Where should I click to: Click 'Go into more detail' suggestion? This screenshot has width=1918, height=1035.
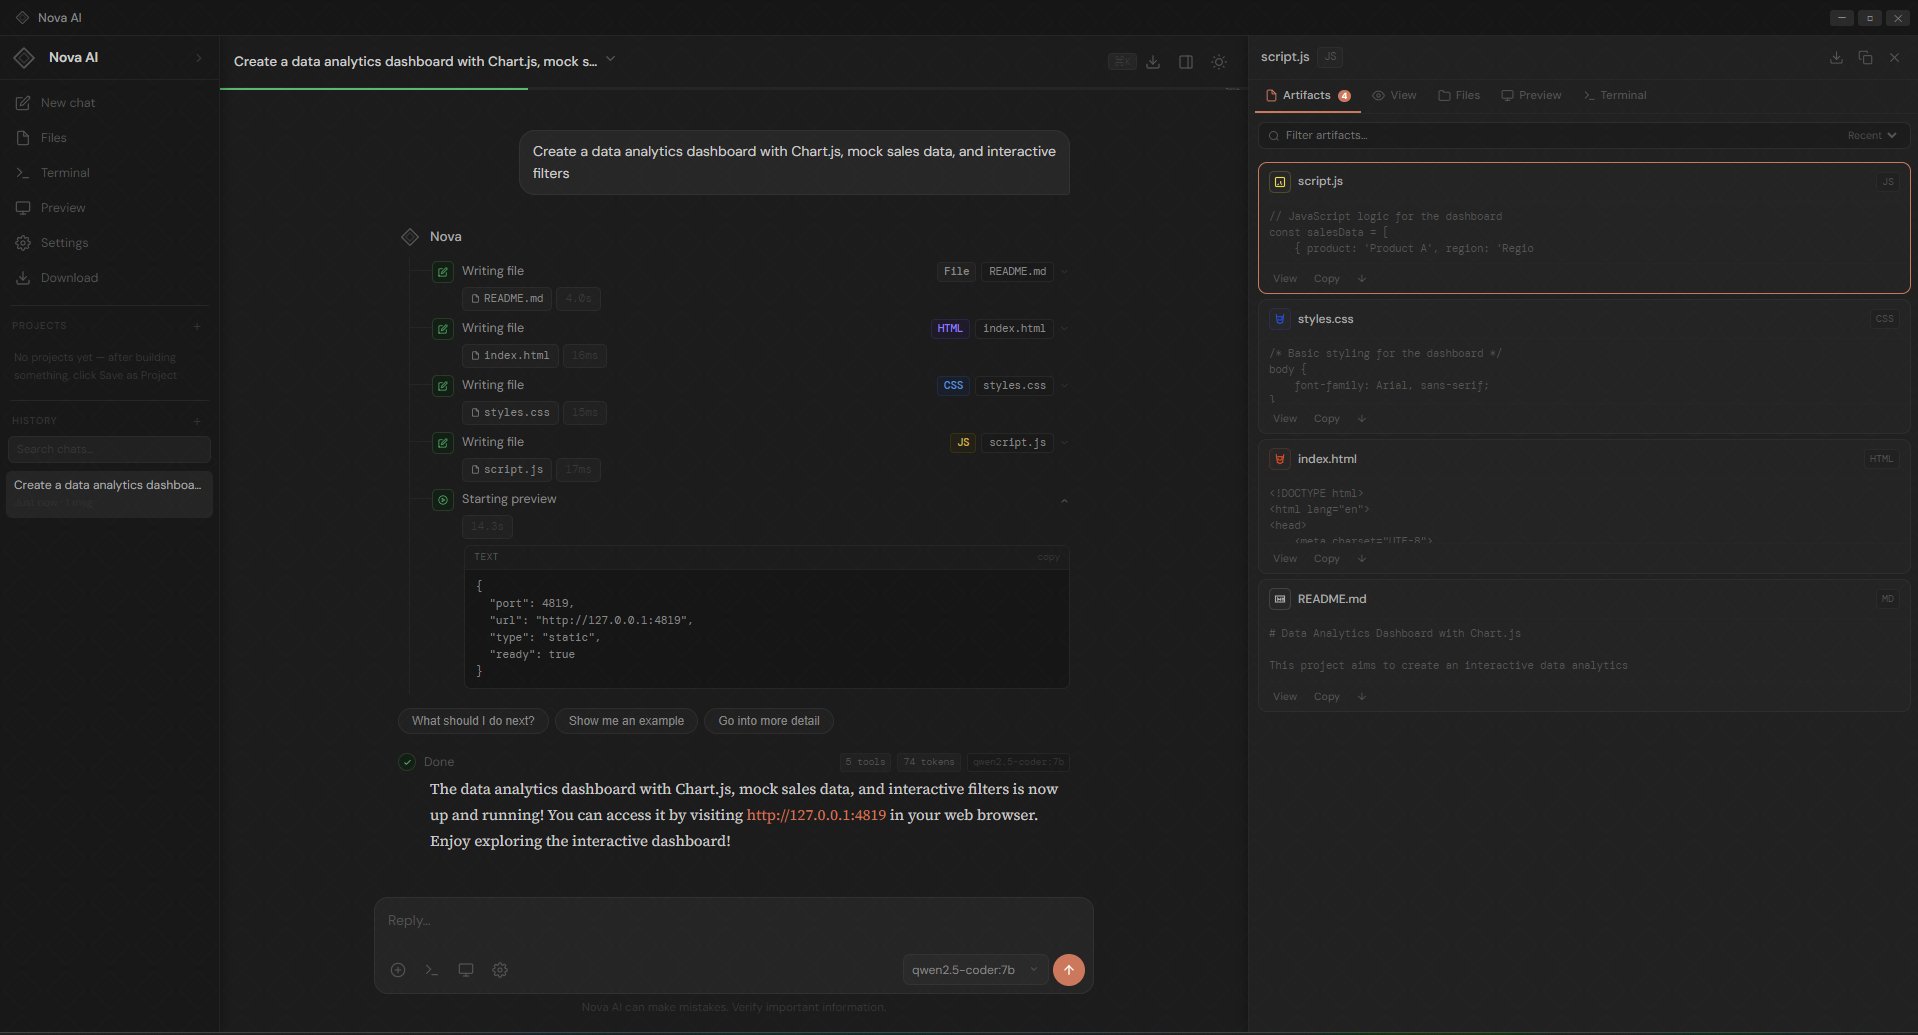tap(768, 721)
